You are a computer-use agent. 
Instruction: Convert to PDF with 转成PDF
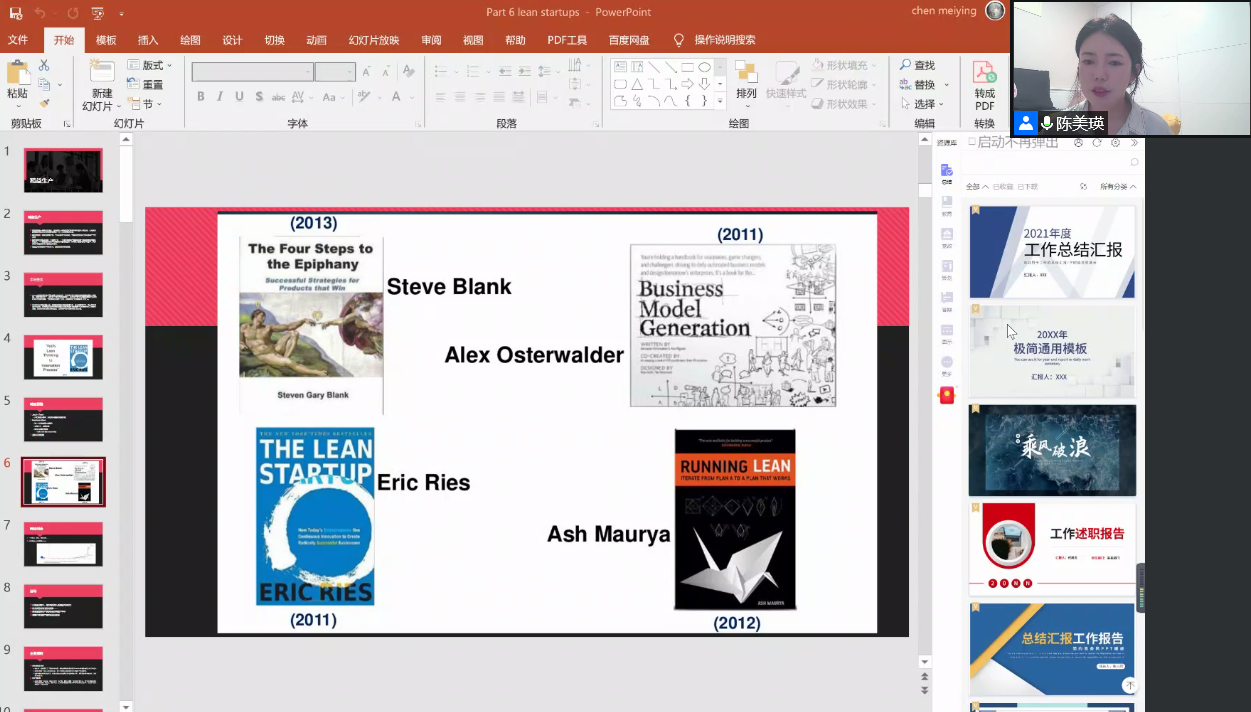(x=984, y=85)
